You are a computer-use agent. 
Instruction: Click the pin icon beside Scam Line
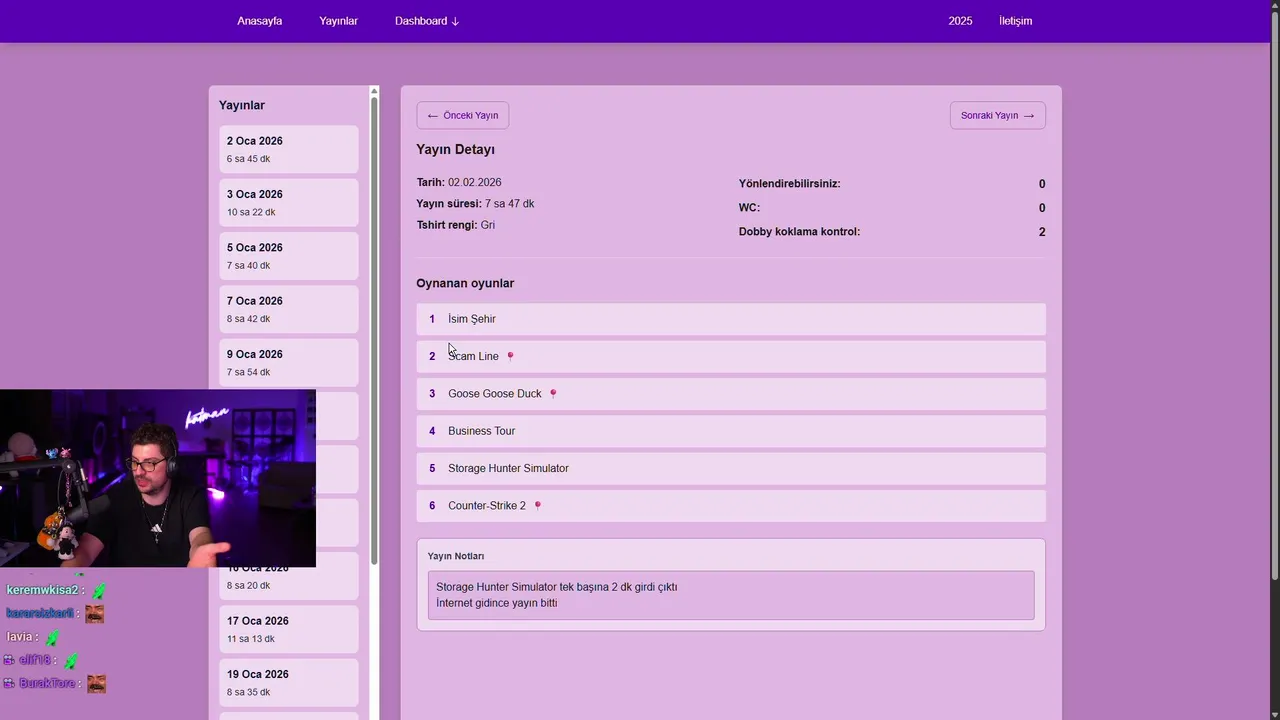510,356
